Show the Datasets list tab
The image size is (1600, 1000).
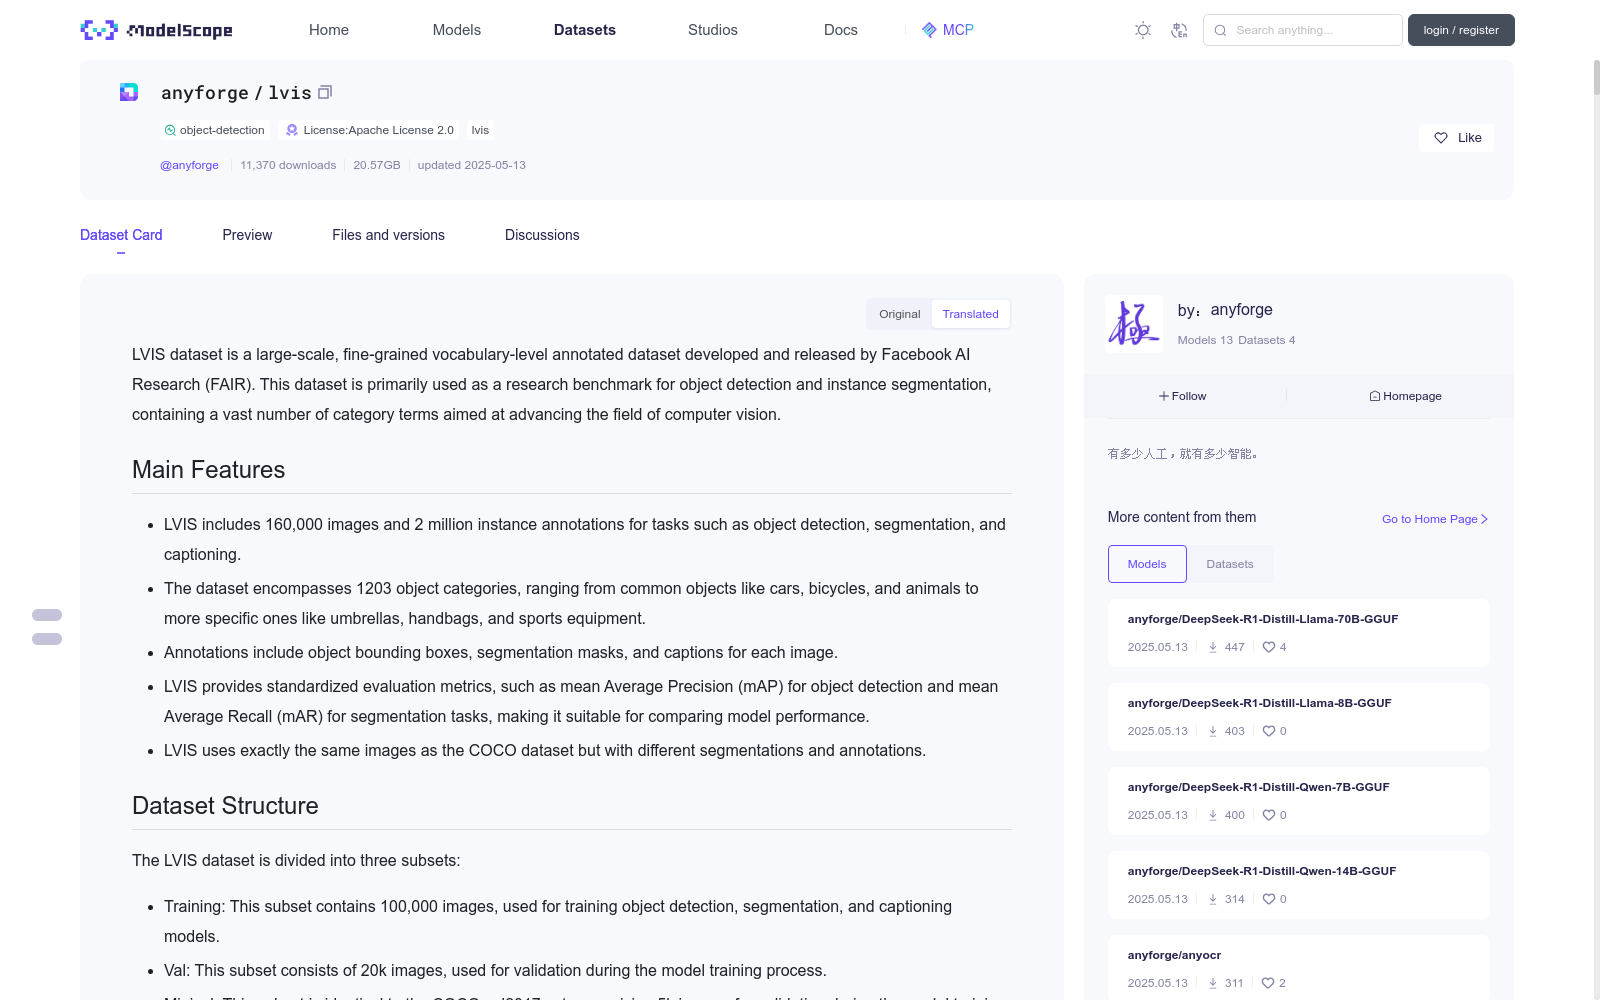[x=1230, y=564]
